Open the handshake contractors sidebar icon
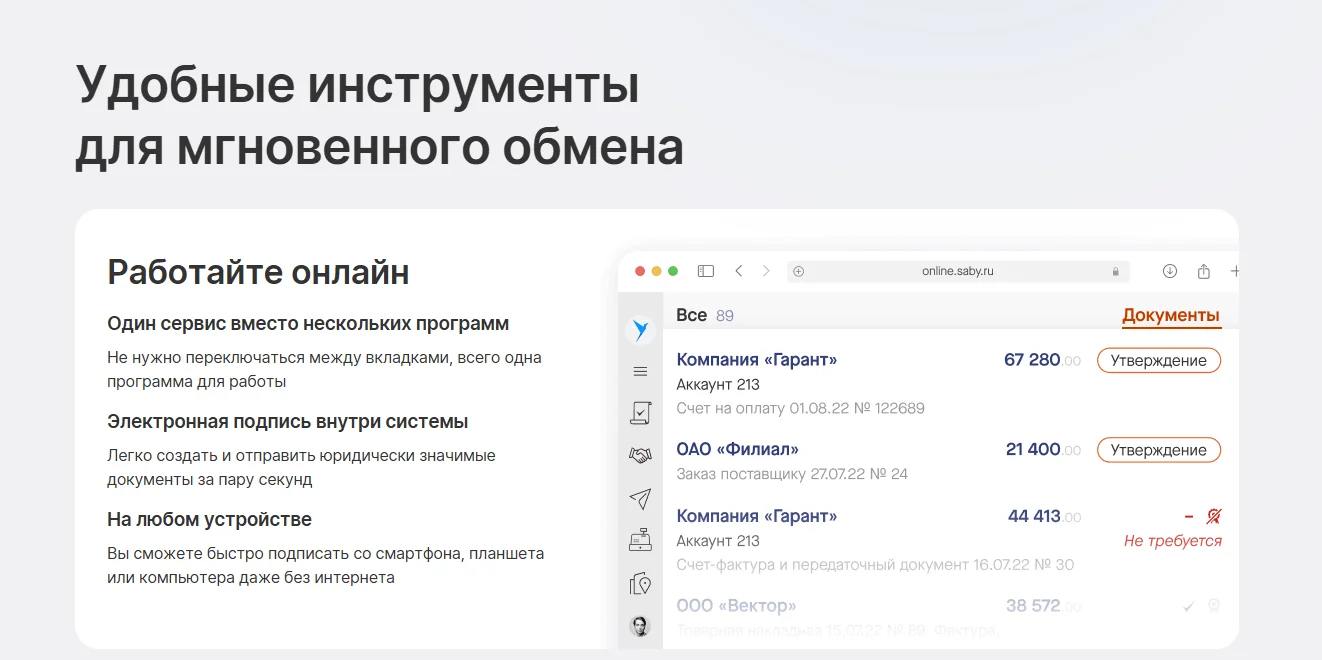This screenshot has width=1322, height=660. [x=640, y=455]
